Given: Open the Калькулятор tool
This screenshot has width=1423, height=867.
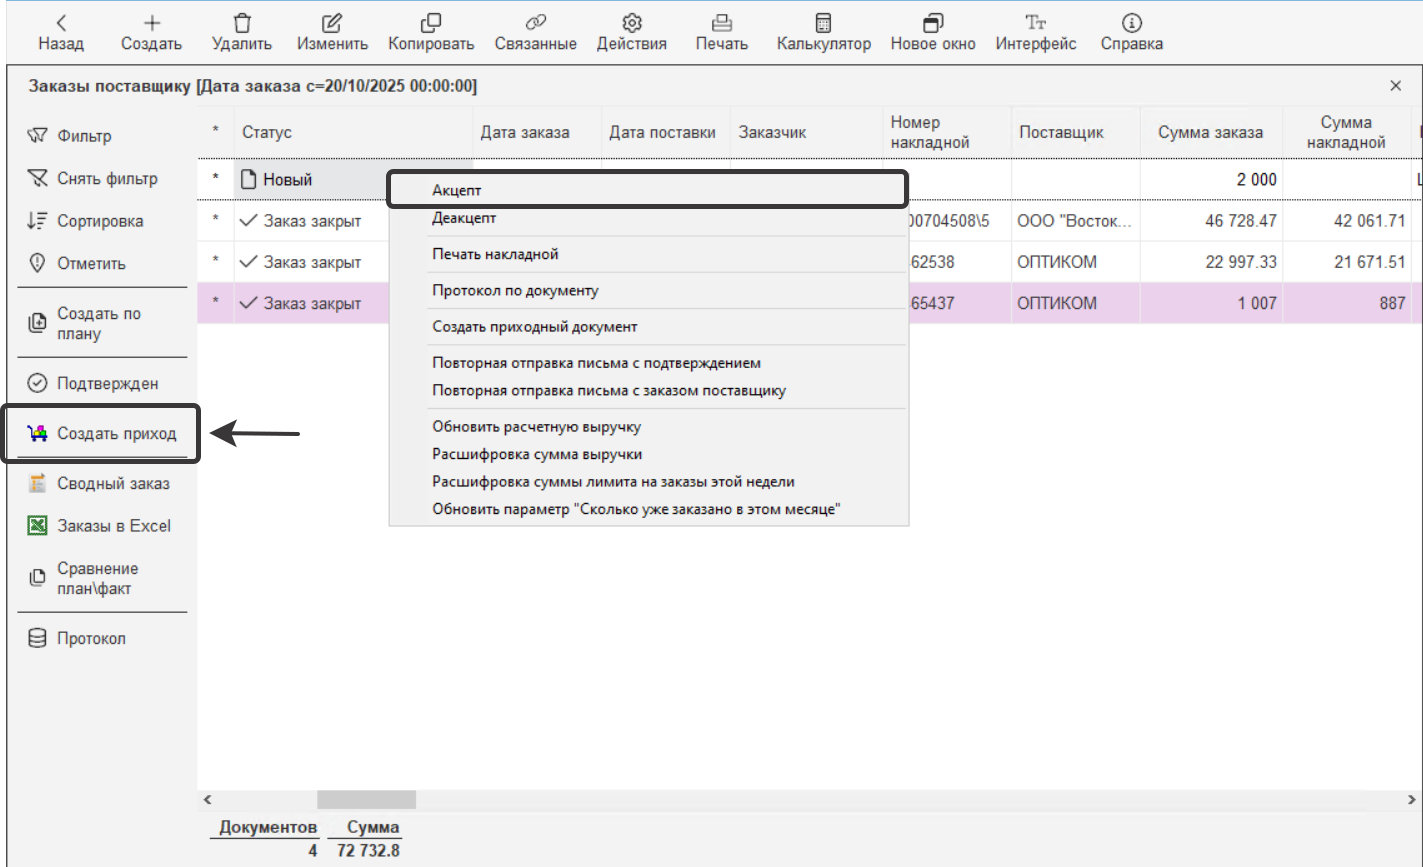Looking at the screenshot, I should [x=823, y=23].
